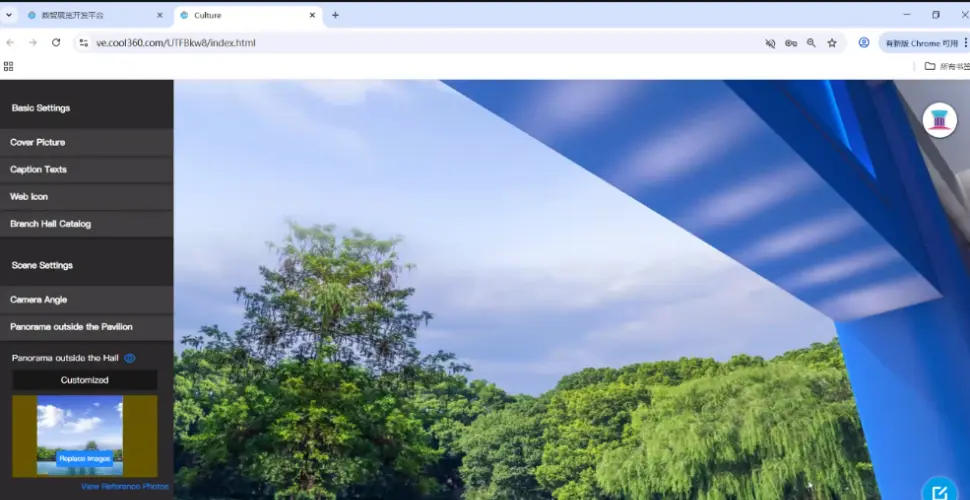Open the password key icon

tap(791, 43)
